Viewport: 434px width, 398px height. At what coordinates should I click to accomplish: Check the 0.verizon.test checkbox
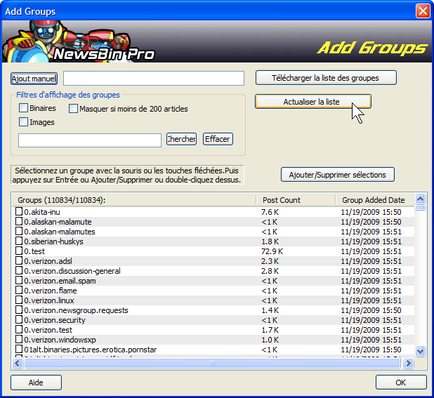coord(19,329)
